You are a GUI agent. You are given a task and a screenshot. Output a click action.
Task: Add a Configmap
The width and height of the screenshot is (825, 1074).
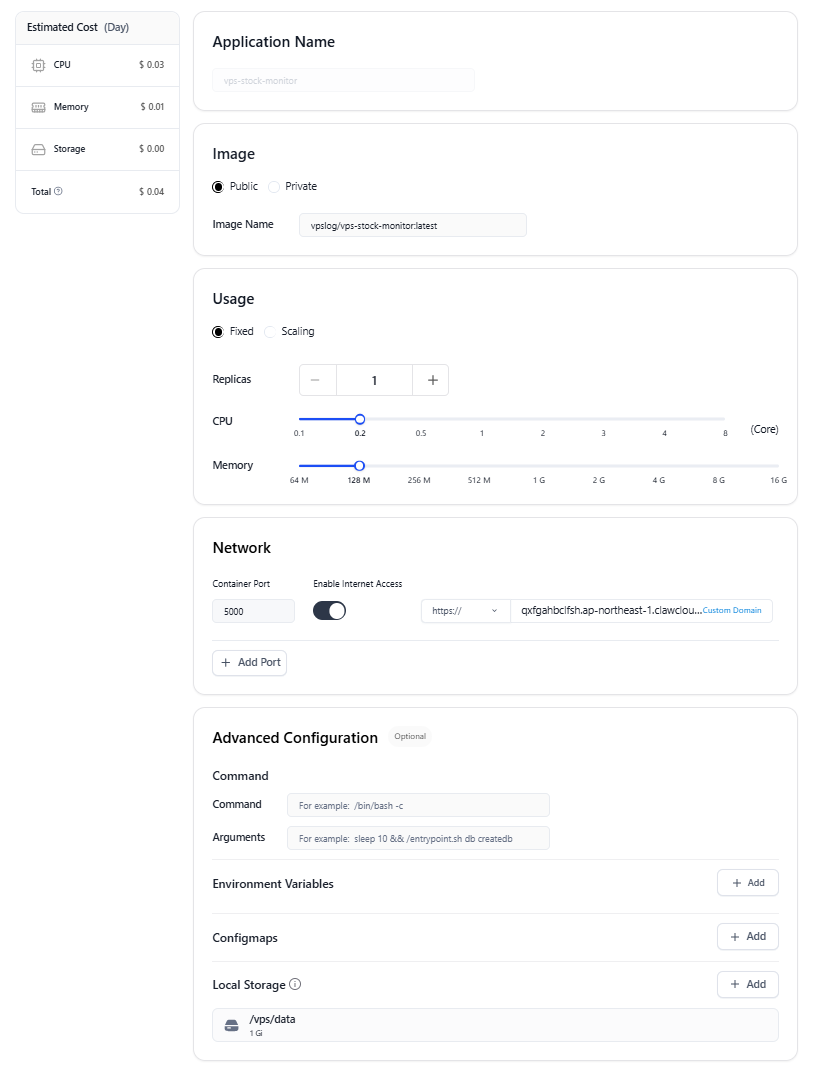[748, 936]
